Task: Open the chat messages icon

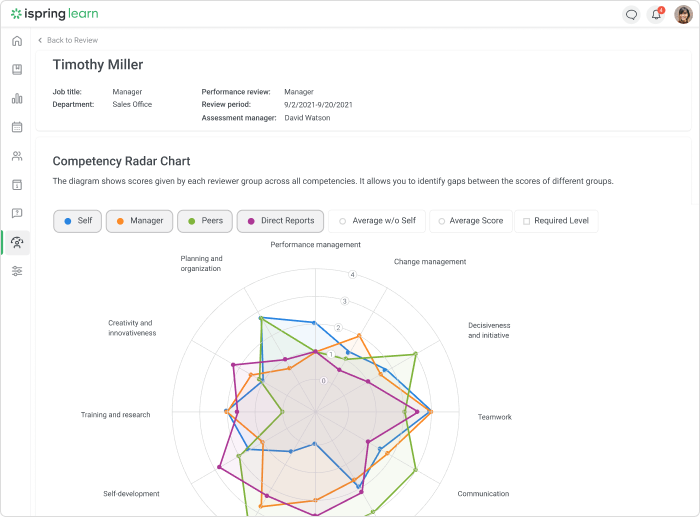Action: [631, 14]
